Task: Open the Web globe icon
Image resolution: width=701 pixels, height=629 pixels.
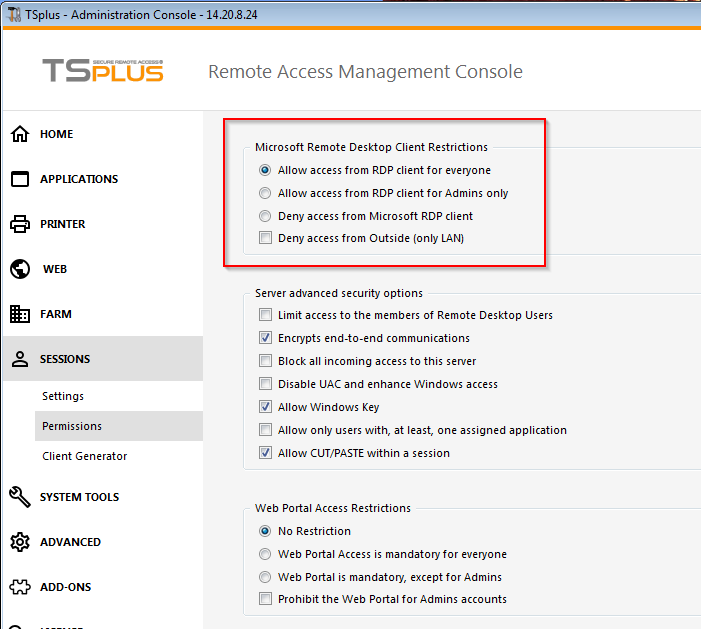Action: point(20,270)
